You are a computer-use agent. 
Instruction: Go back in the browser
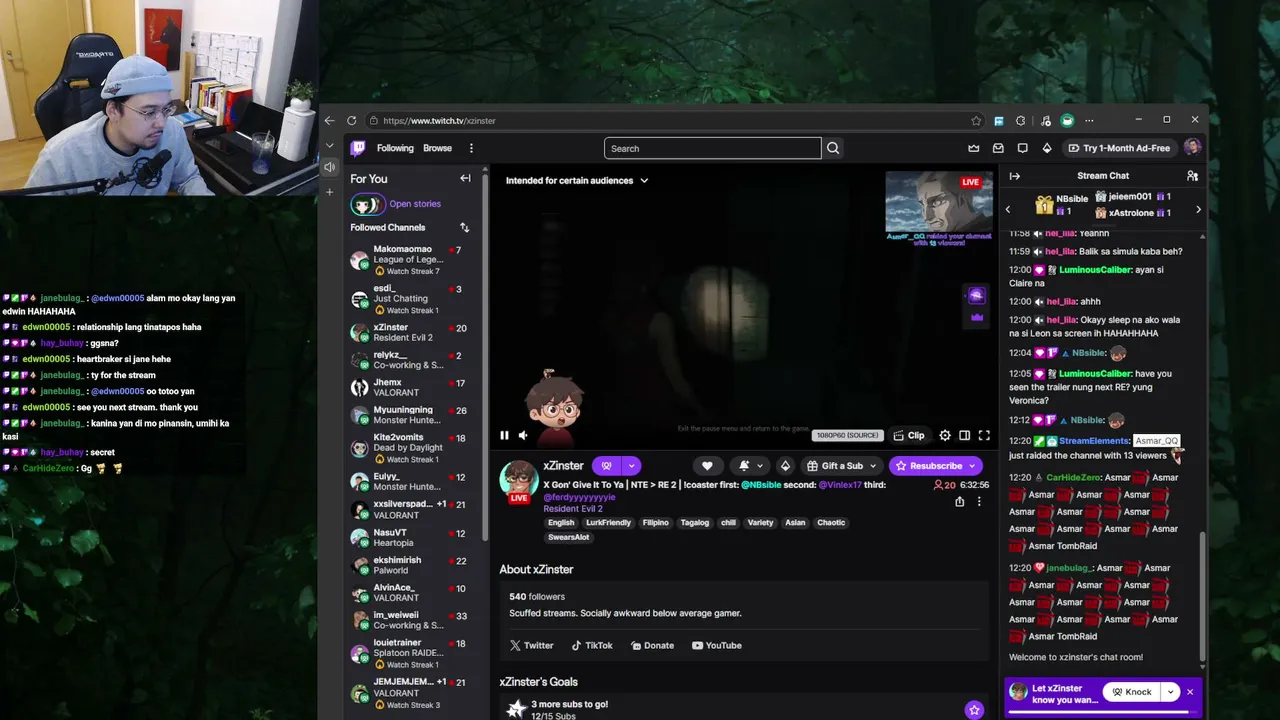[x=329, y=120]
